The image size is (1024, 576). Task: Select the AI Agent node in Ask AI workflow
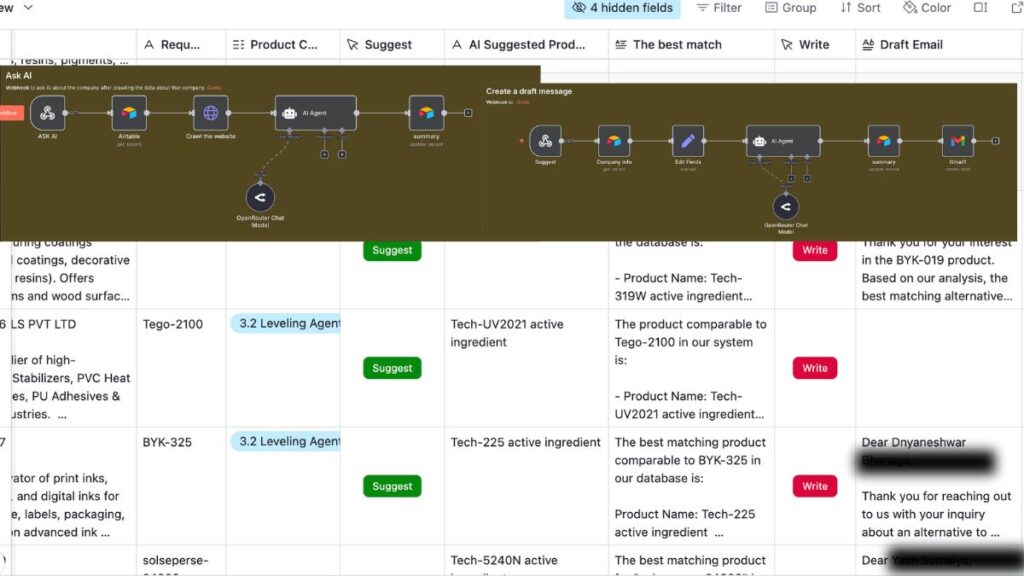315,113
